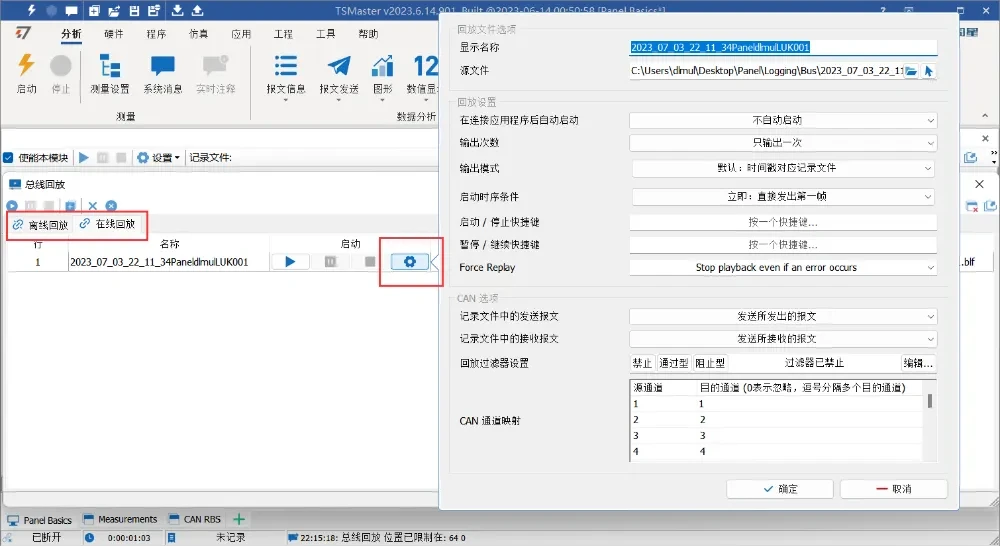Viewport: 1000px width, 546px height.
Task: Open settings gear for the replay row
Action: [x=409, y=262]
